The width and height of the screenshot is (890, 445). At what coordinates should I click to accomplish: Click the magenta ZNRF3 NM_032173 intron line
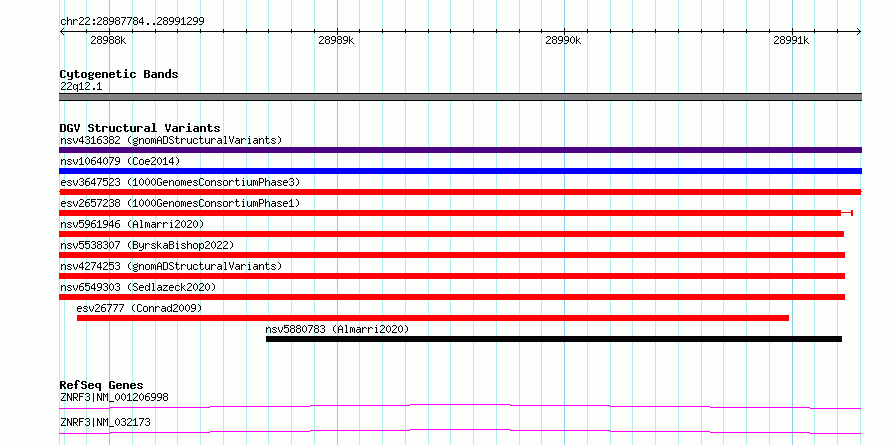pyautogui.click(x=460, y=432)
